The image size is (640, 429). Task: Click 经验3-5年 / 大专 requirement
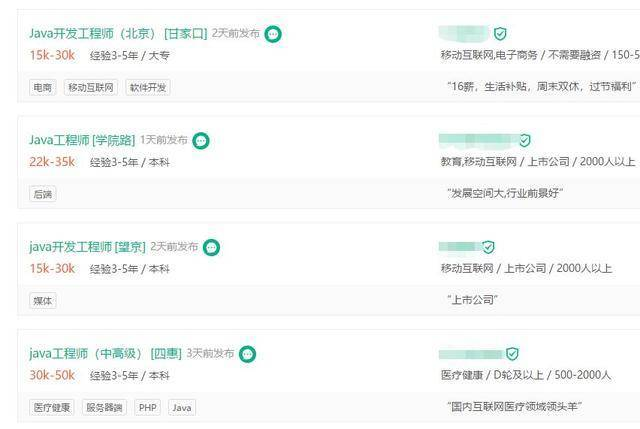click(129, 56)
